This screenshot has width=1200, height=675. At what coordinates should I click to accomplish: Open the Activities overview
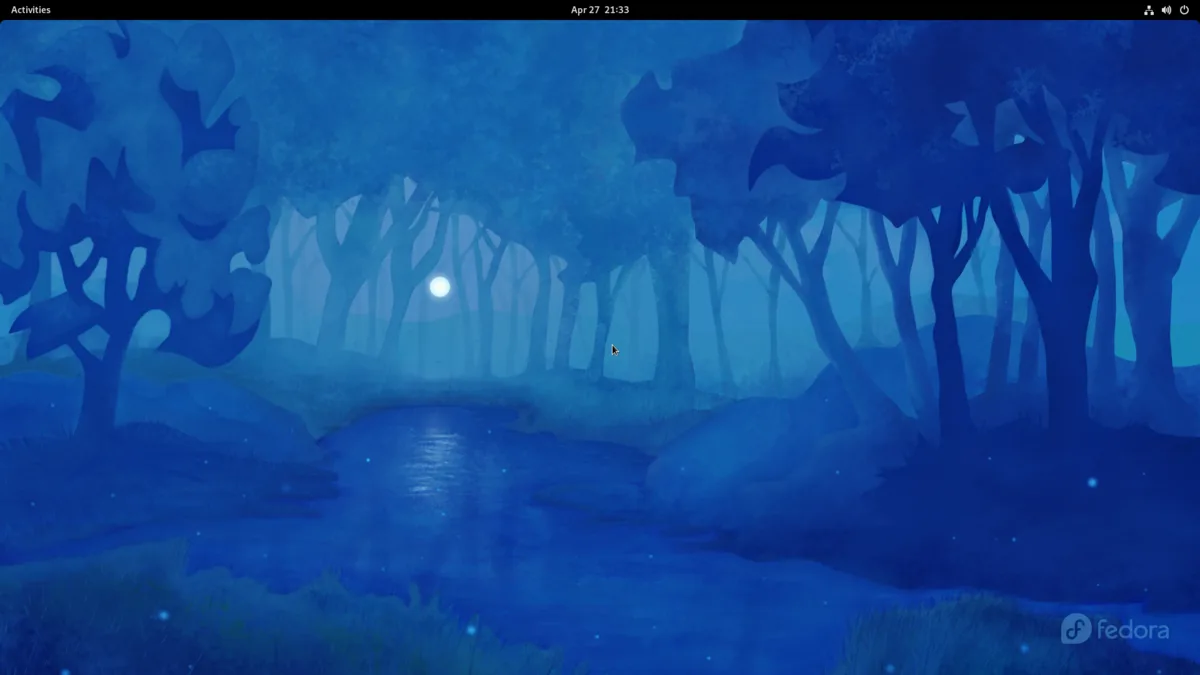(30, 10)
